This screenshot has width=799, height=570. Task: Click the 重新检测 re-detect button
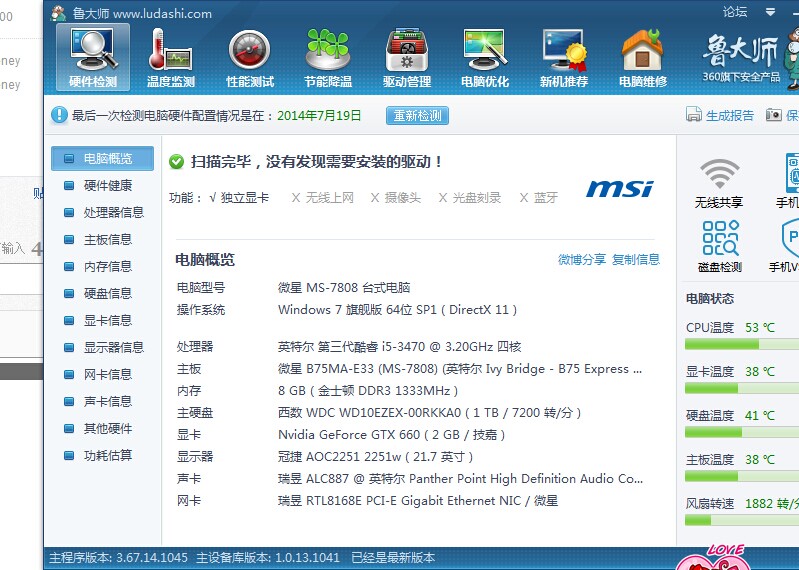417,116
